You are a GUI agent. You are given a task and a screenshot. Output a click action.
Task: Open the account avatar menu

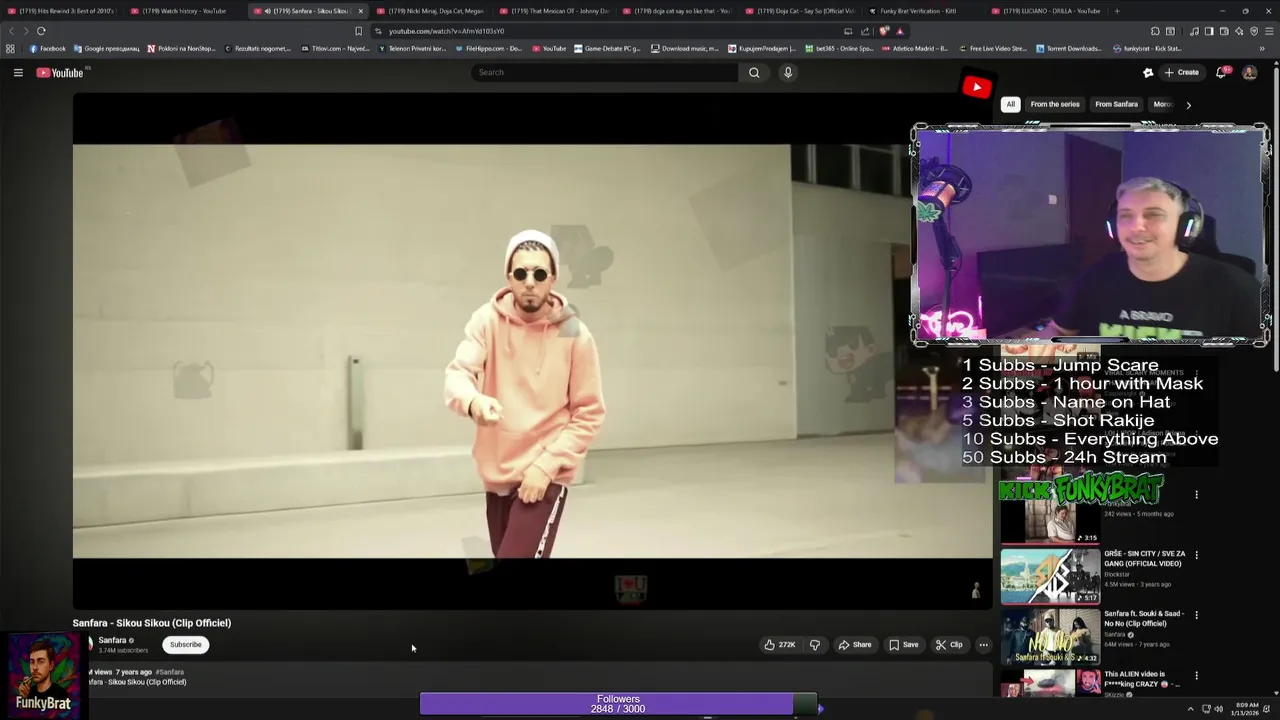pyautogui.click(x=1249, y=72)
